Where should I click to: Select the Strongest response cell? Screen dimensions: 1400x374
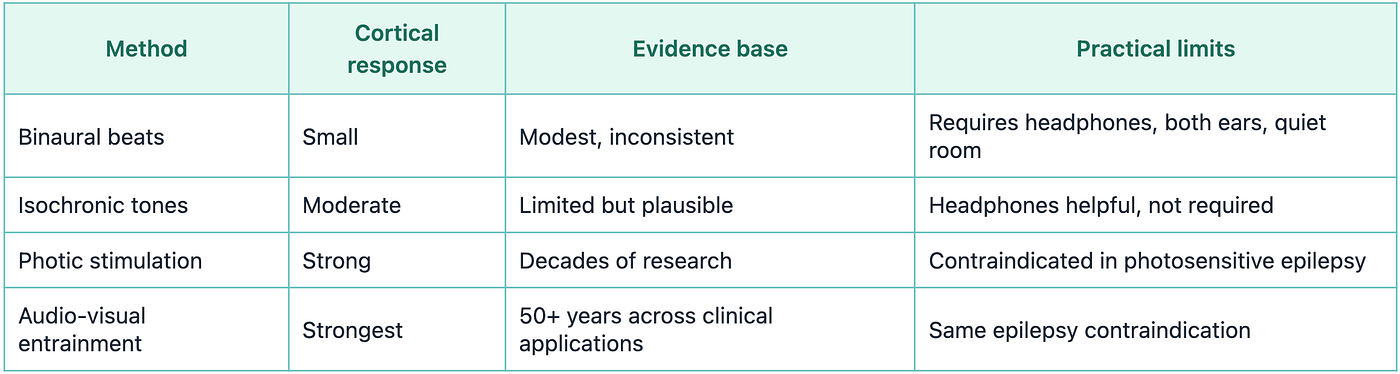(397, 329)
